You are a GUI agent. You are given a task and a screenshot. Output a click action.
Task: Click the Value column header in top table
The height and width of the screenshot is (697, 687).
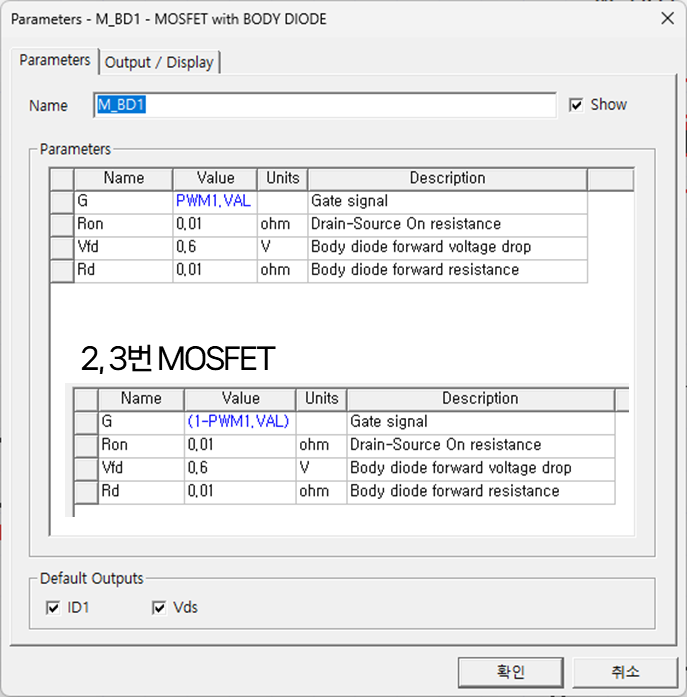coord(215,178)
